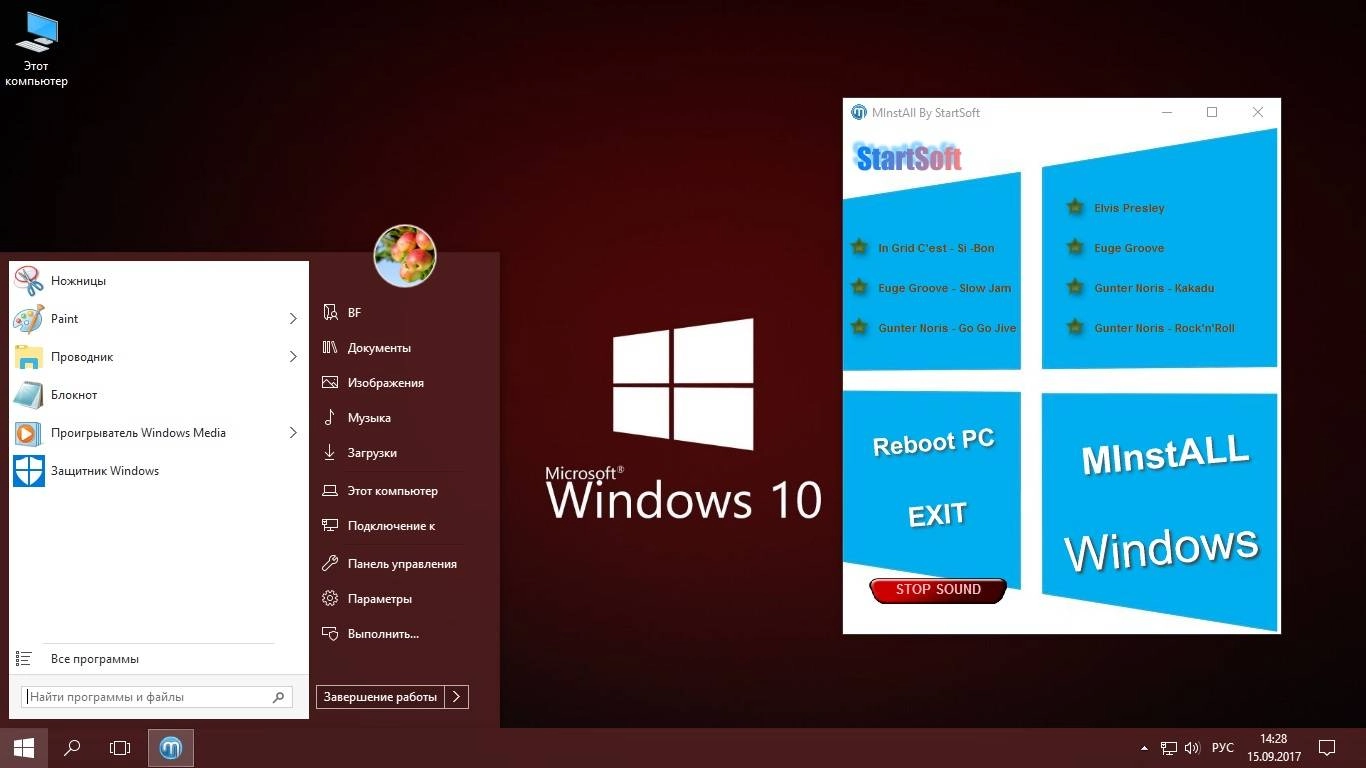
Task: Select Gunter Noris - Kakadu track text
Action: coord(1154,288)
